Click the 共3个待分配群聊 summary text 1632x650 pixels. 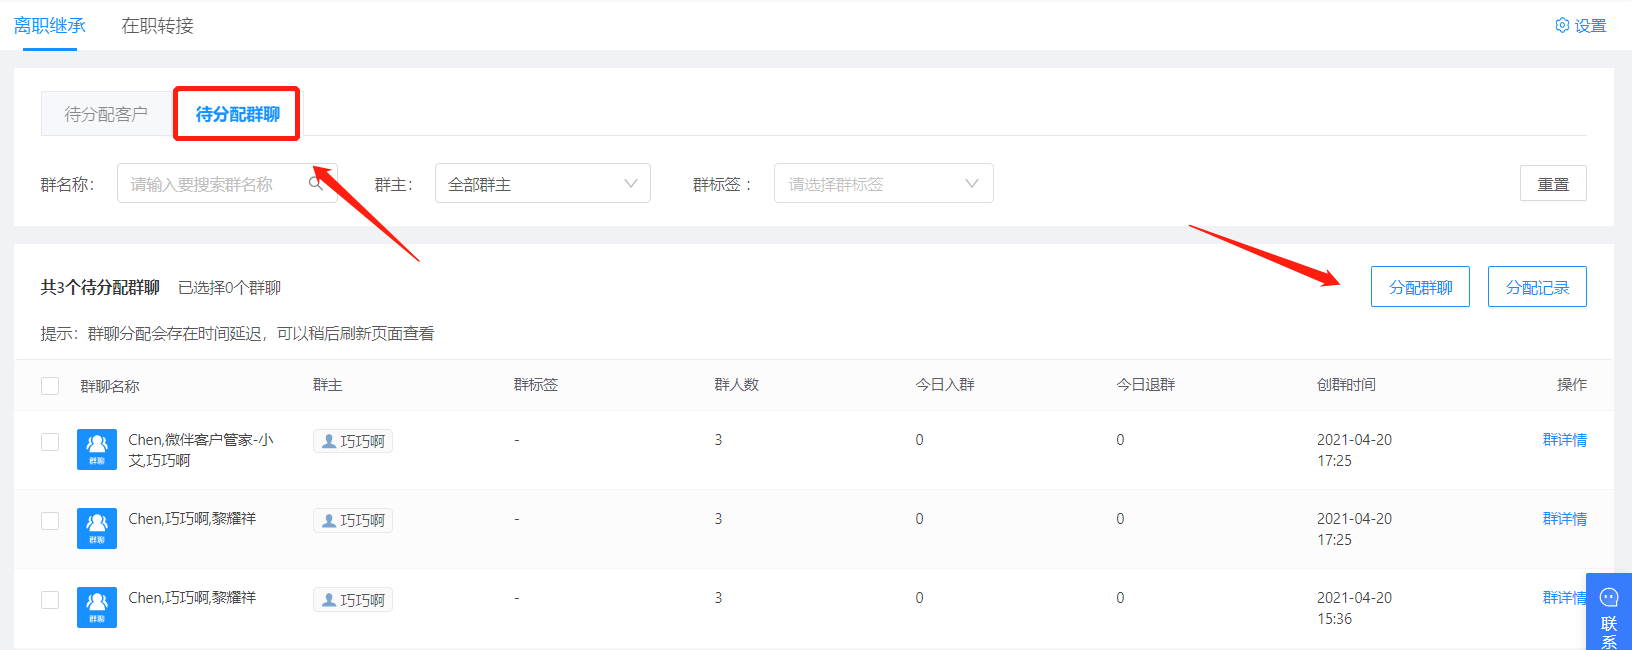100,288
